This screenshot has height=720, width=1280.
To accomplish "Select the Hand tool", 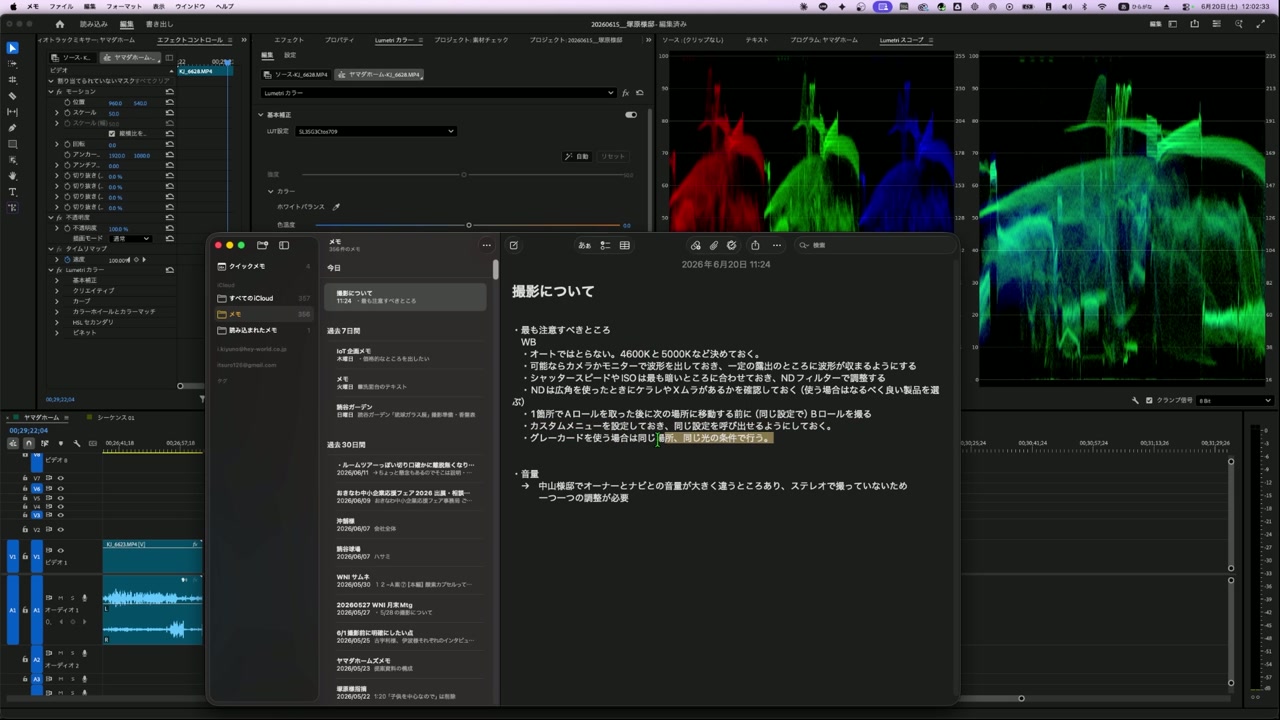I will tap(12, 176).
